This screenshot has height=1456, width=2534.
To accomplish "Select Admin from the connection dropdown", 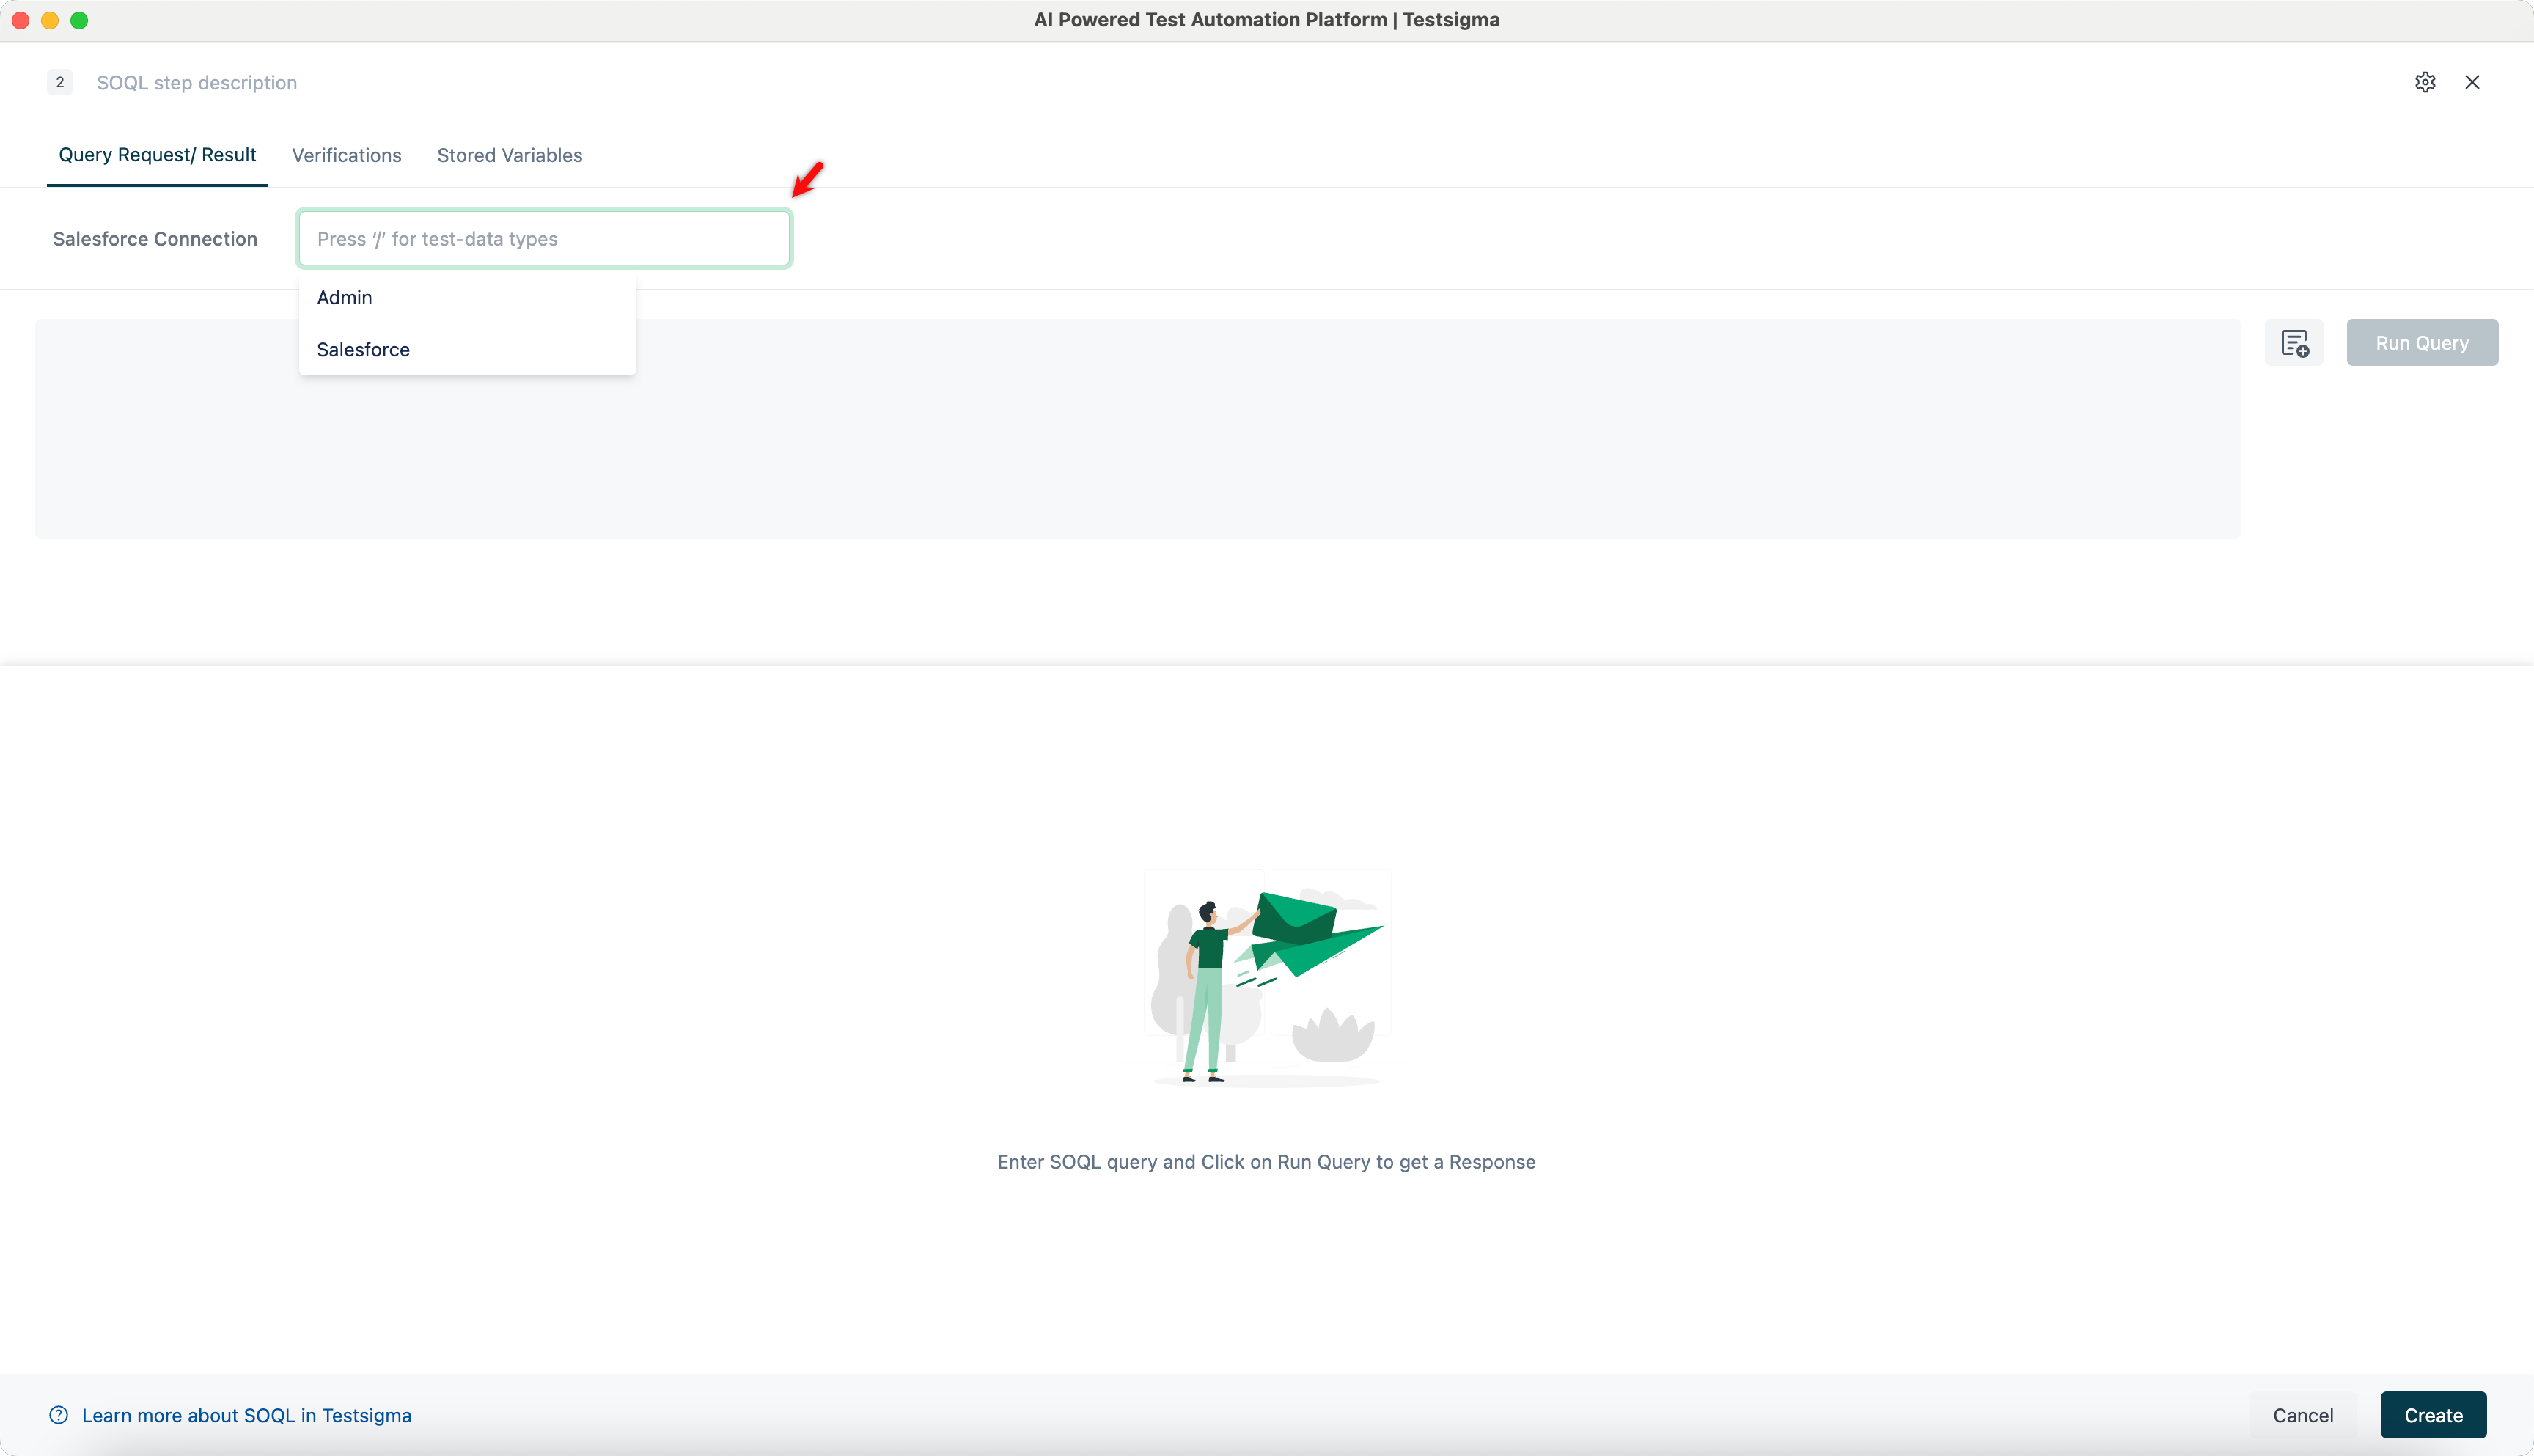I will tap(344, 297).
